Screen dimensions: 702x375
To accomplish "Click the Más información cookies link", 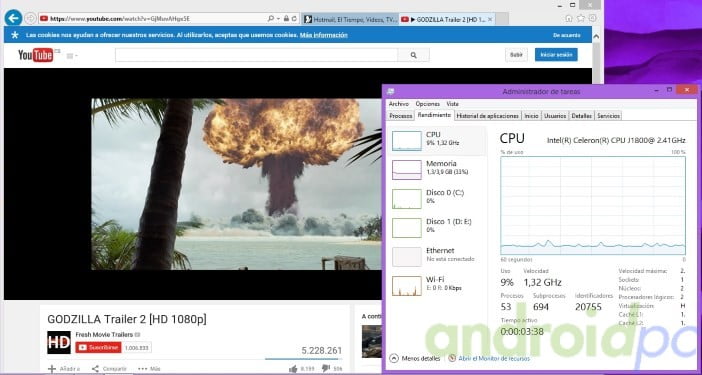I will (324, 35).
